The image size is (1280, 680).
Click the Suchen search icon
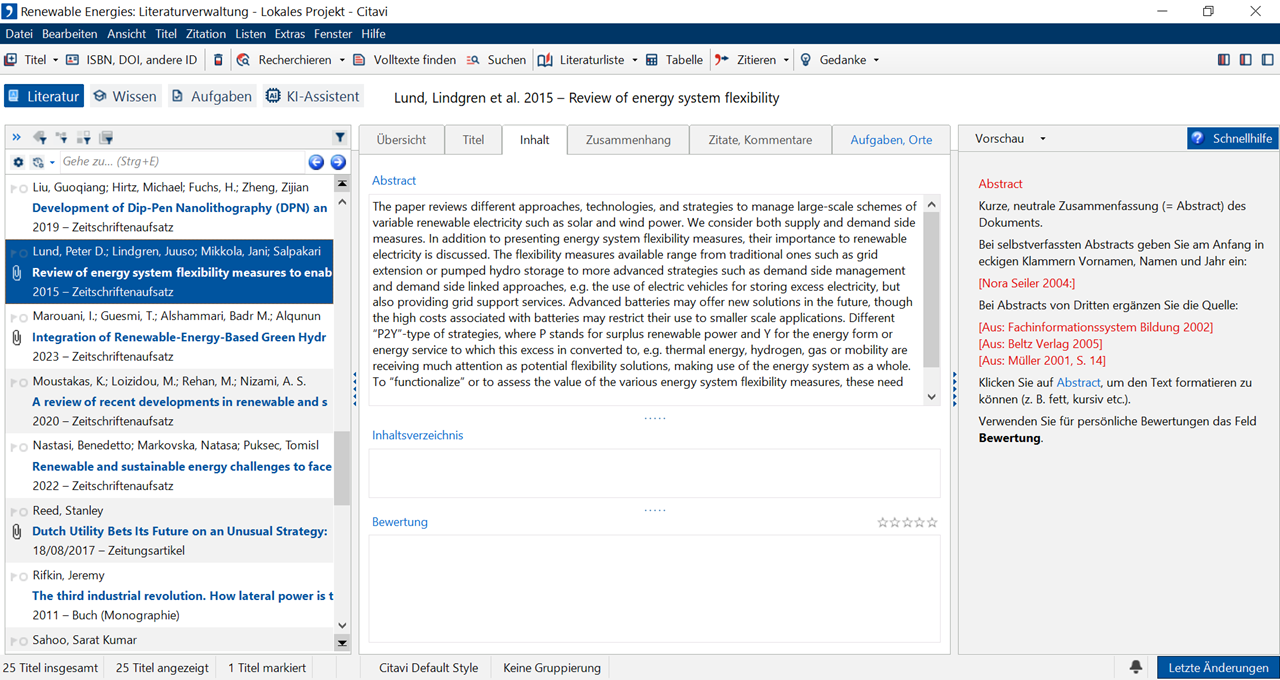(x=474, y=60)
